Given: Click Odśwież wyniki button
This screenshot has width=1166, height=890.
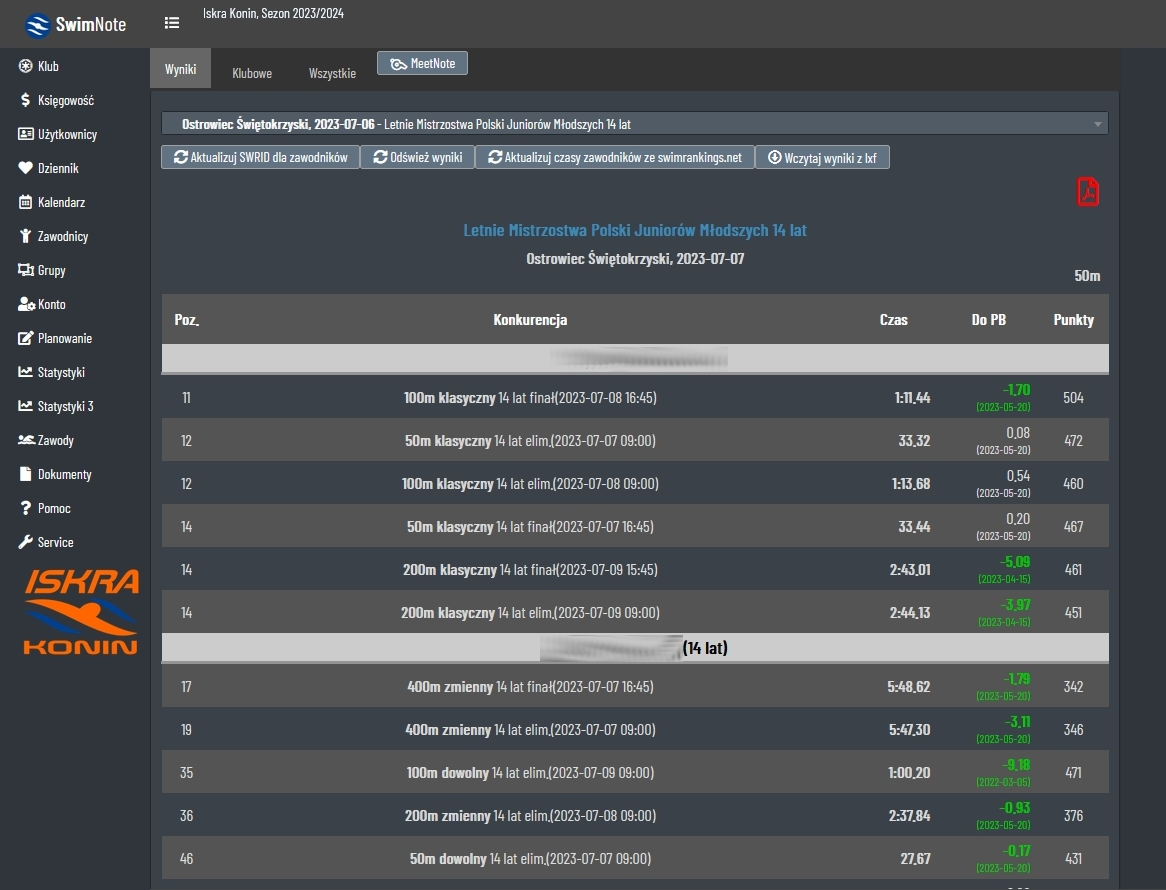Looking at the screenshot, I should click(x=417, y=157).
